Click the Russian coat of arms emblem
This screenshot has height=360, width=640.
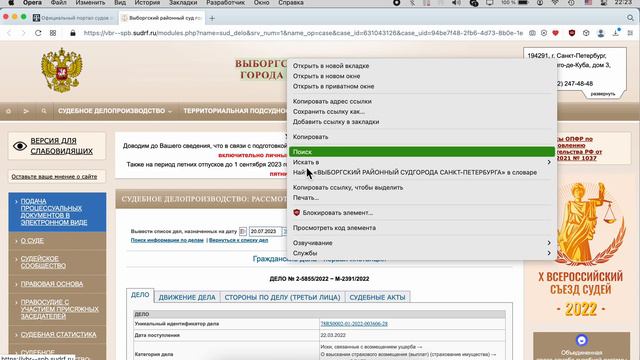click(62, 70)
